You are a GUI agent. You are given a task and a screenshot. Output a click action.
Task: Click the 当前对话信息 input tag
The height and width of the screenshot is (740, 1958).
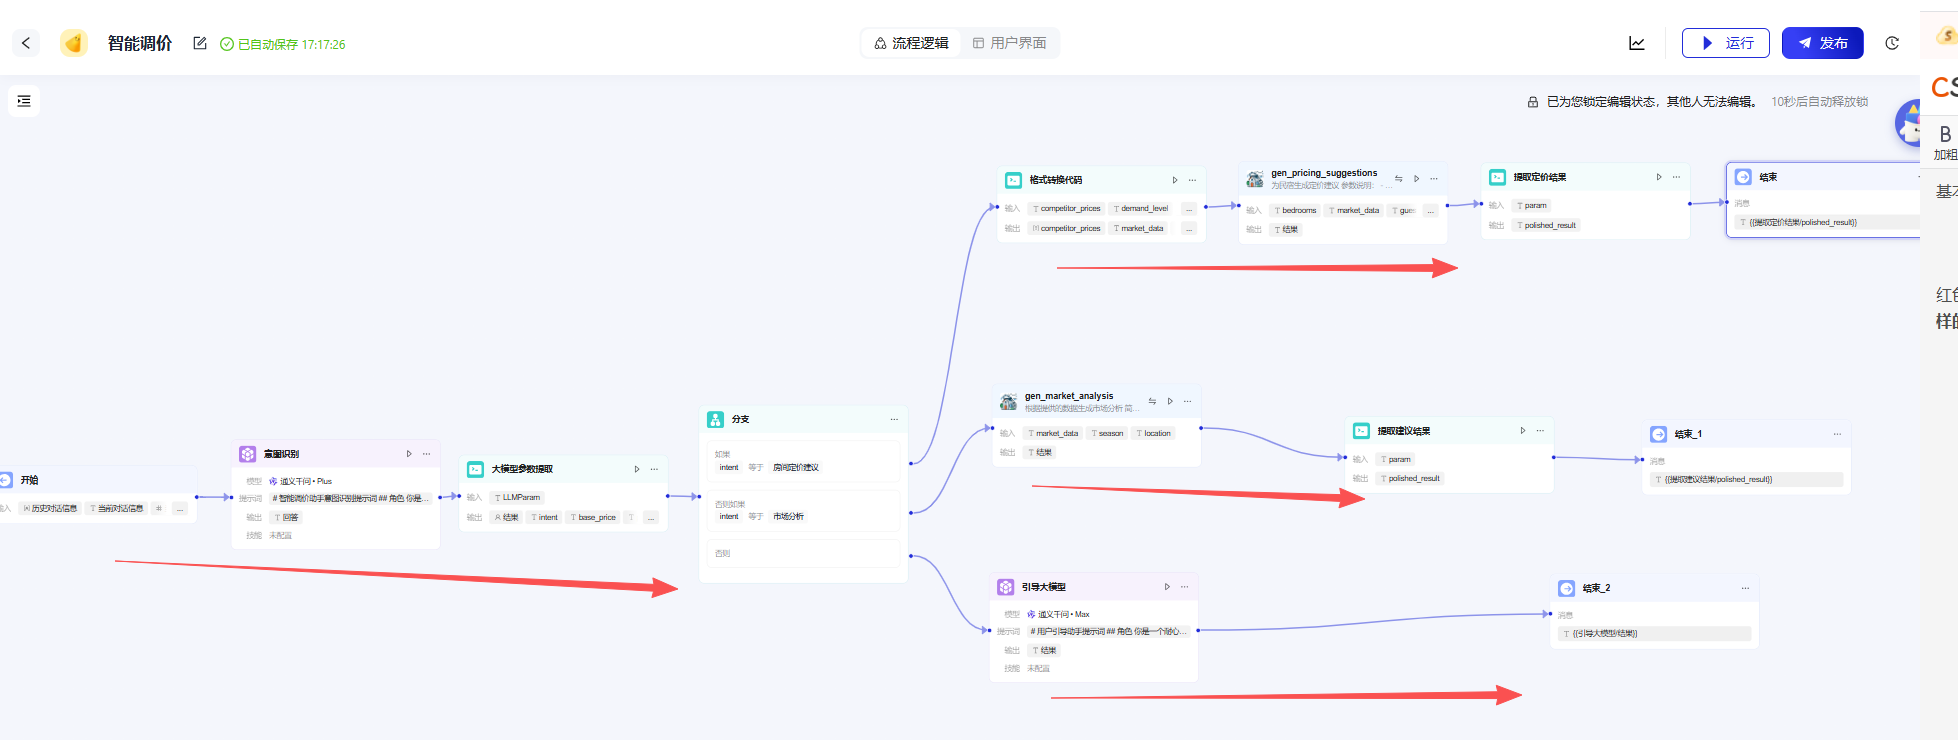[116, 509]
